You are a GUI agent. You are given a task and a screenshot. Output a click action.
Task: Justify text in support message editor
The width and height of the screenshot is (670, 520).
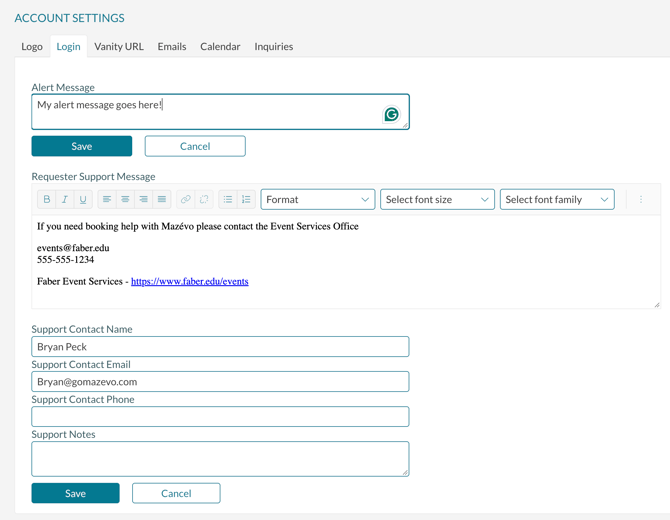pos(162,199)
